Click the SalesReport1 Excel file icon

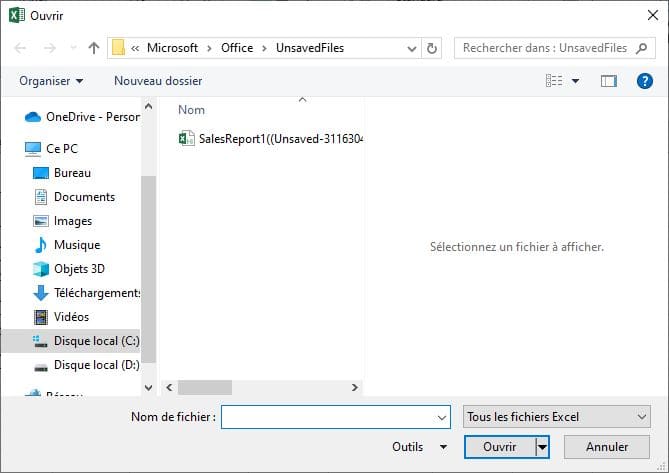point(186,139)
